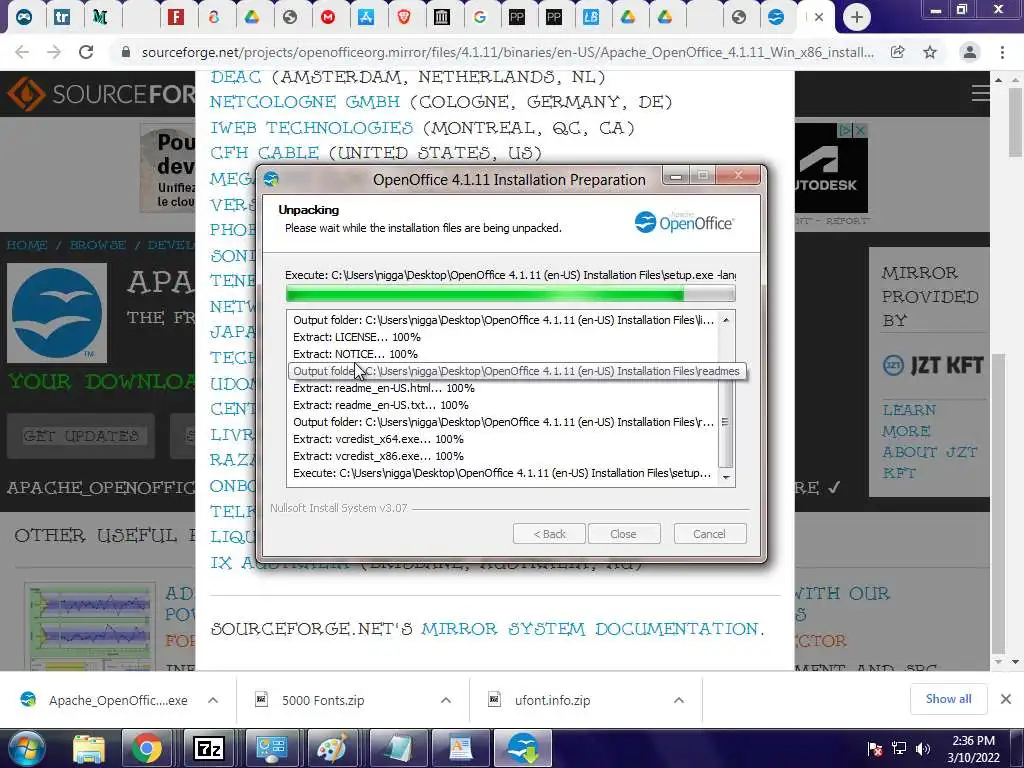Open the DEAC Amsterdam mirror link

pyautogui.click(x=235, y=77)
